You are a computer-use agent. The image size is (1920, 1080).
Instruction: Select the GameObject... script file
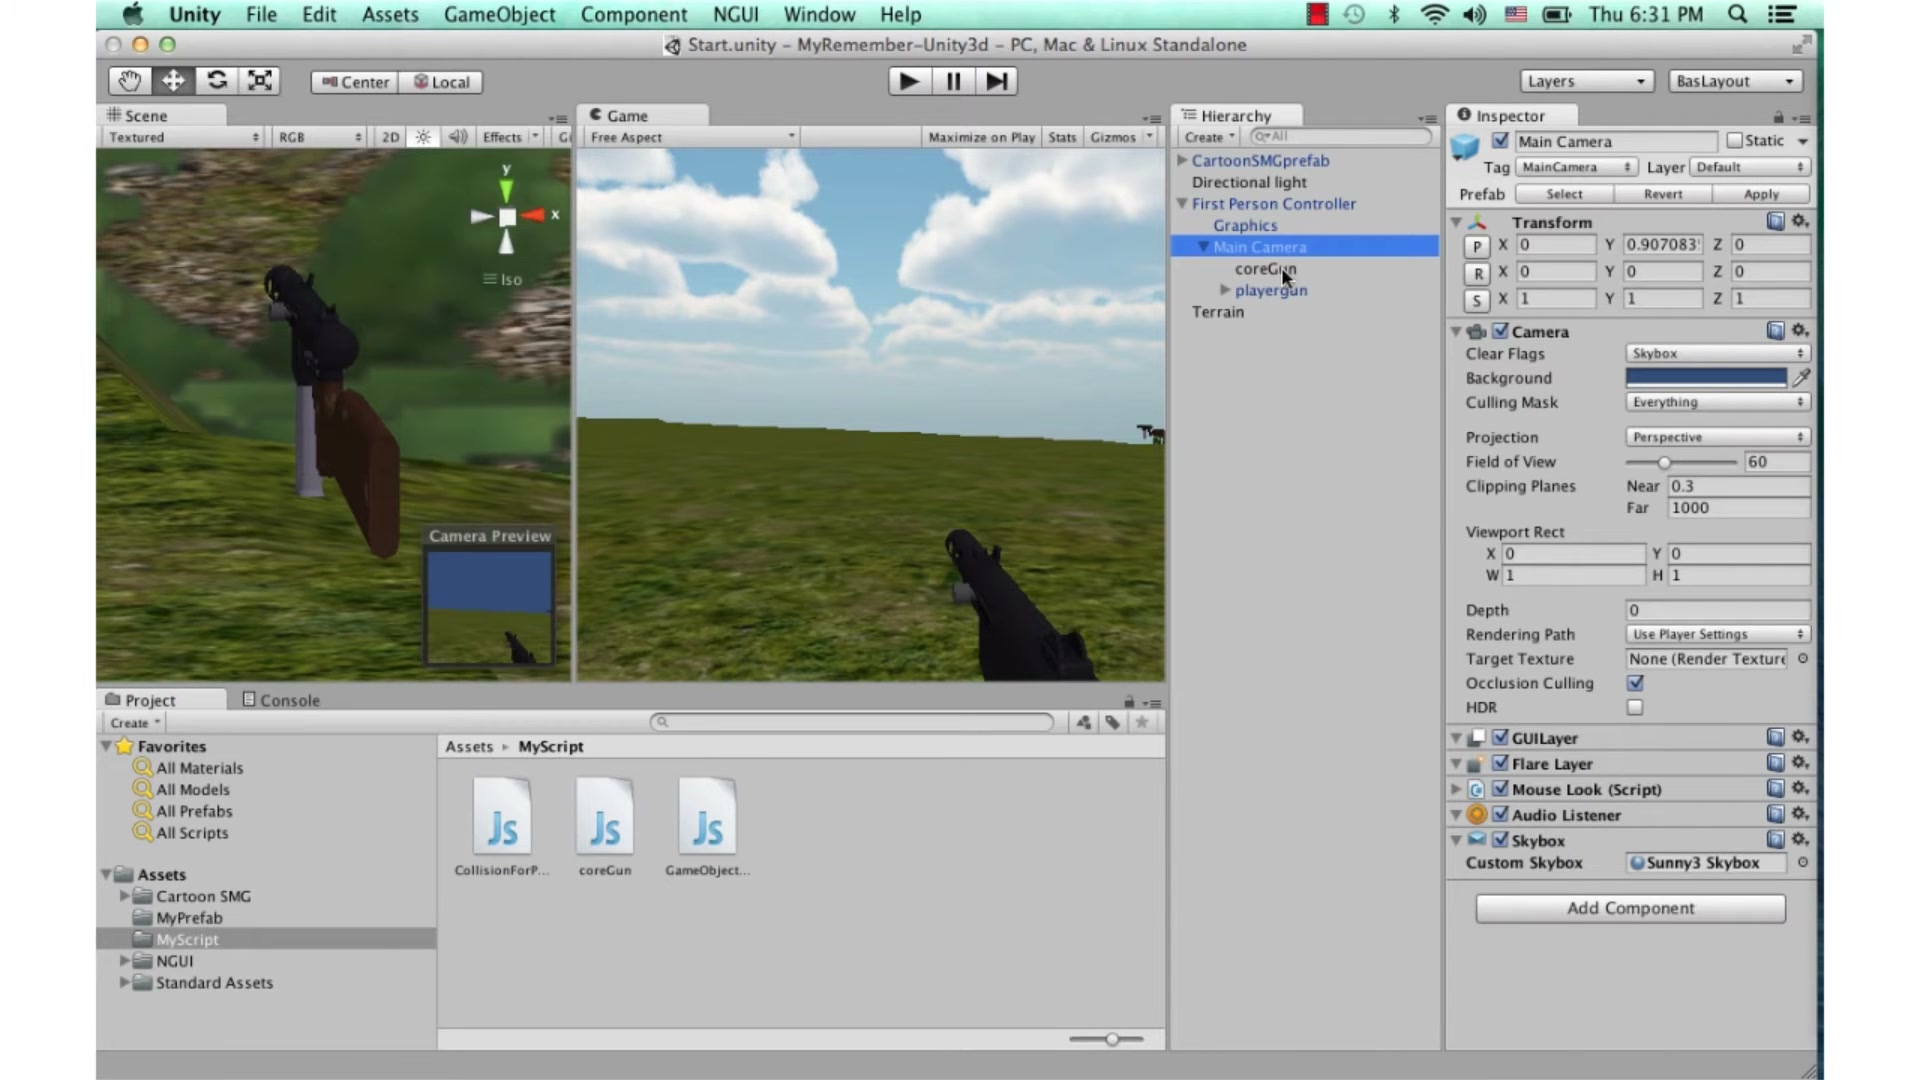[x=708, y=828]
